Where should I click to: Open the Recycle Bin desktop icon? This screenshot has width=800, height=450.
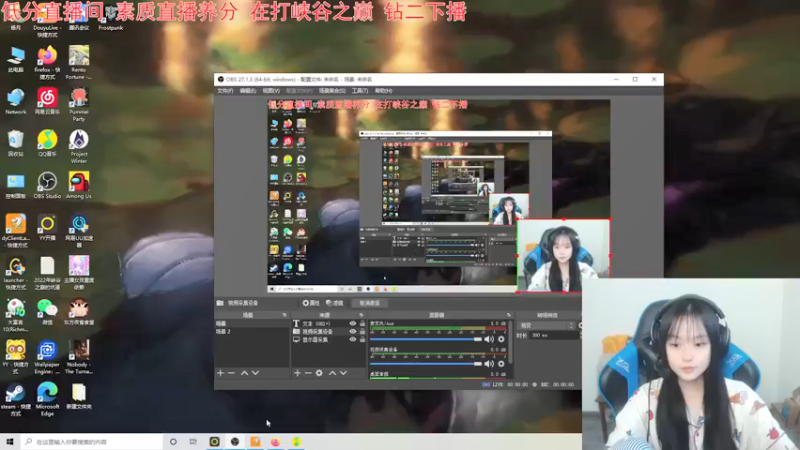[x=15, y=143]
